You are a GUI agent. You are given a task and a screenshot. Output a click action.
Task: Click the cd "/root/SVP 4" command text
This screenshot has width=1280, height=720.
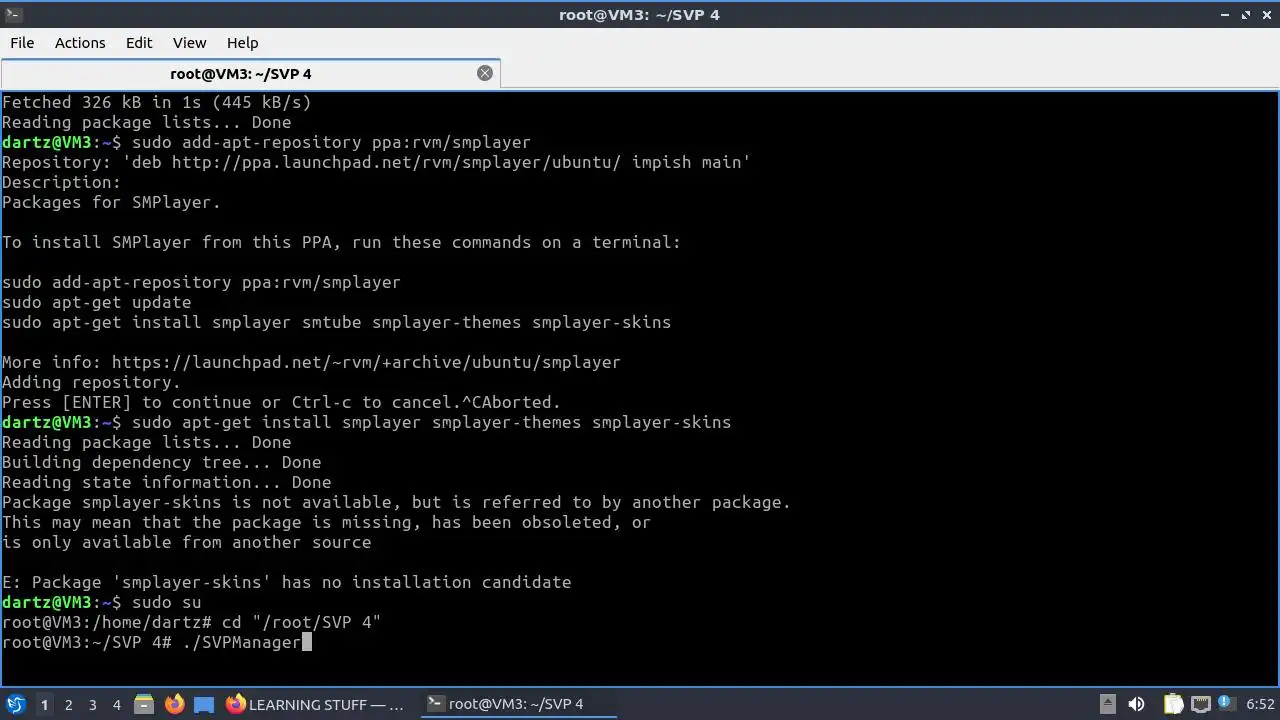click(x=301, y=623)
